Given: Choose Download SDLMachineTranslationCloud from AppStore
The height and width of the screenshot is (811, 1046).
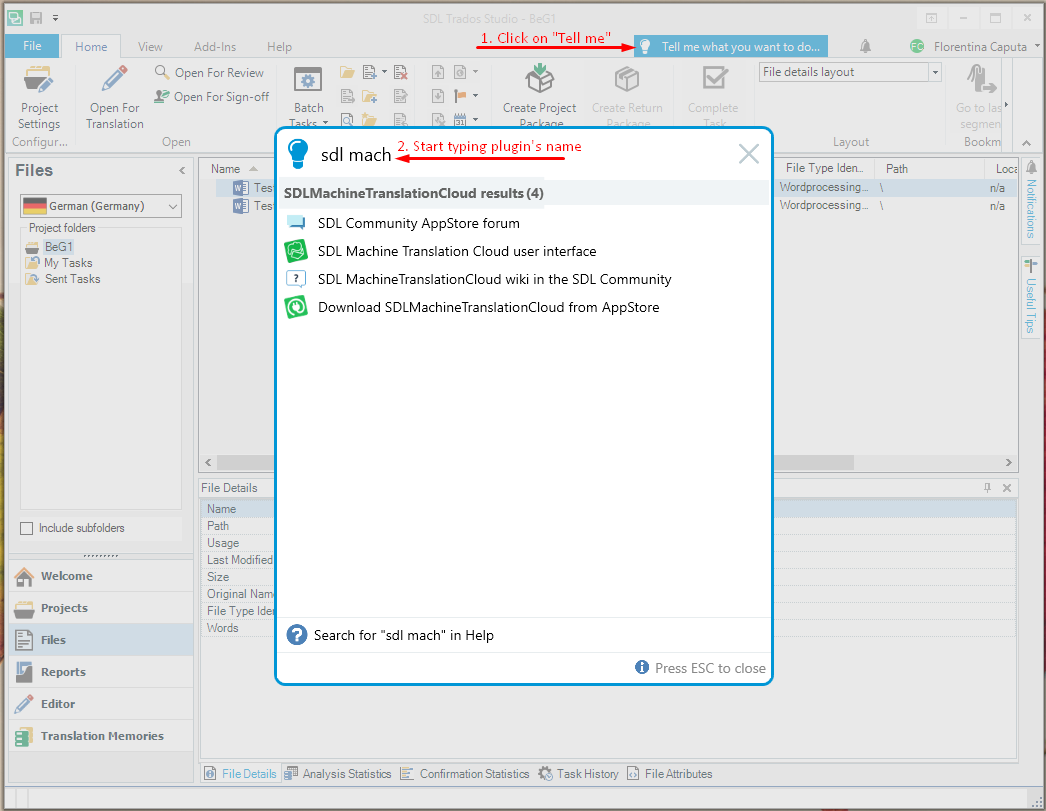Looking at the screenshot, I should coord(488,307).
